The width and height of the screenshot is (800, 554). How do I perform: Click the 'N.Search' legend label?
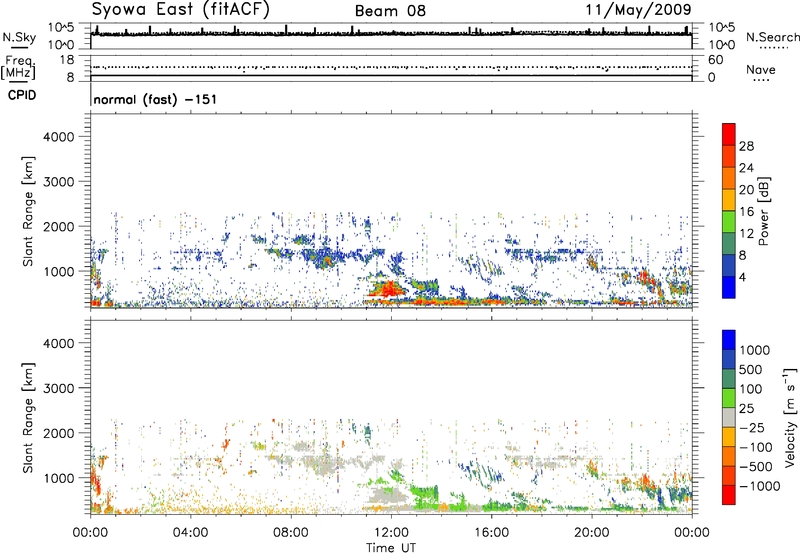(x=772, y=37)
